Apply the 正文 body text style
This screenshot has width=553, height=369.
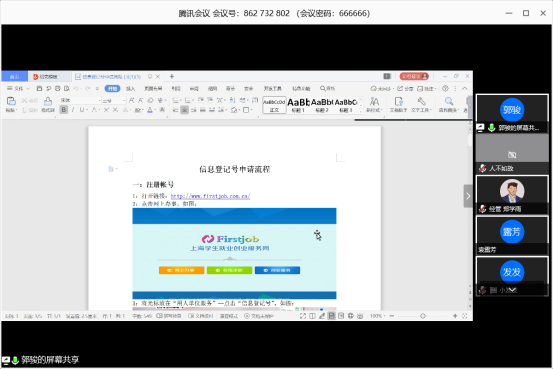(274, 105)
